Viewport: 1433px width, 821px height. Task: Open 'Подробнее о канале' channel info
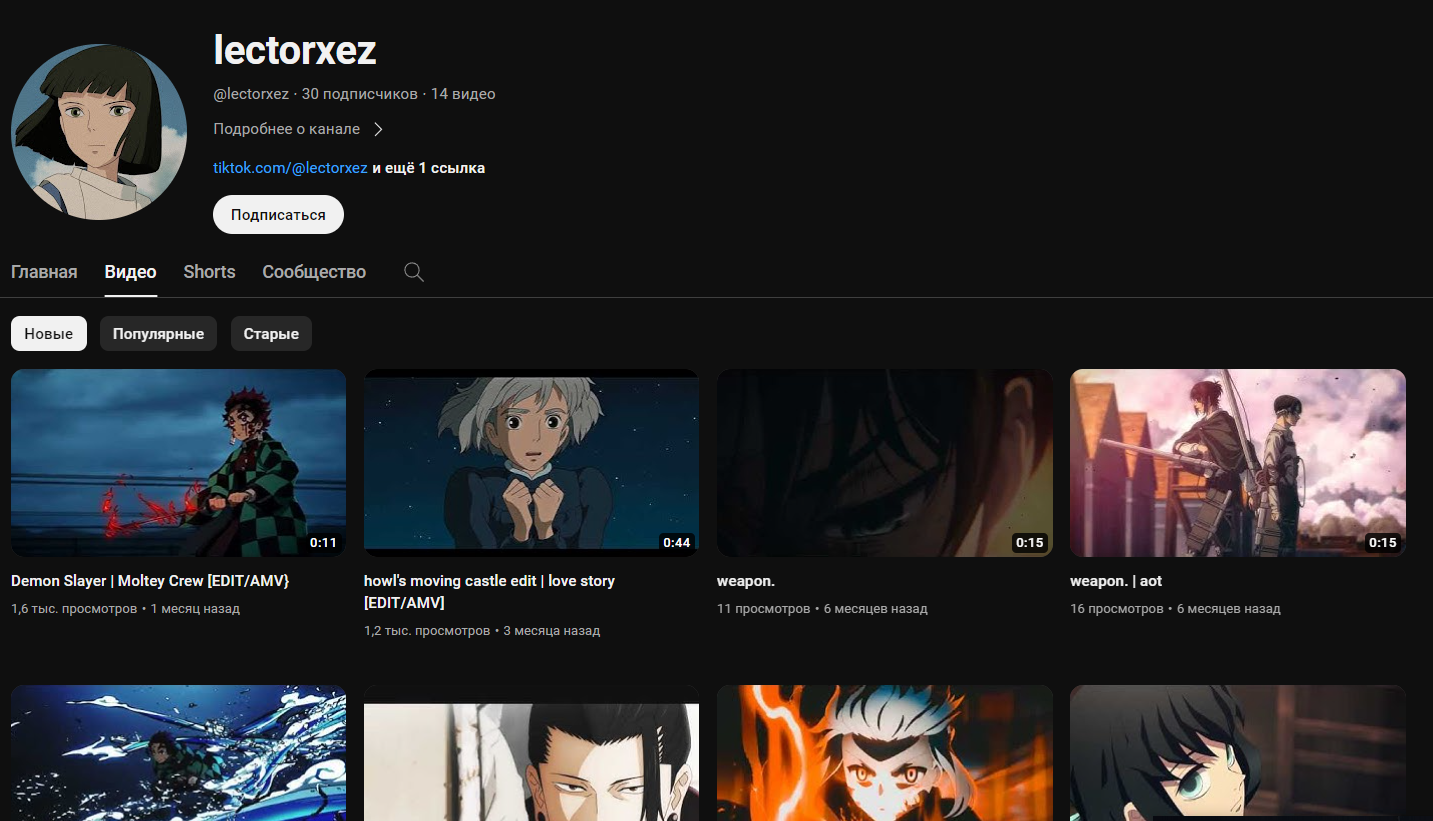(287, 129)
